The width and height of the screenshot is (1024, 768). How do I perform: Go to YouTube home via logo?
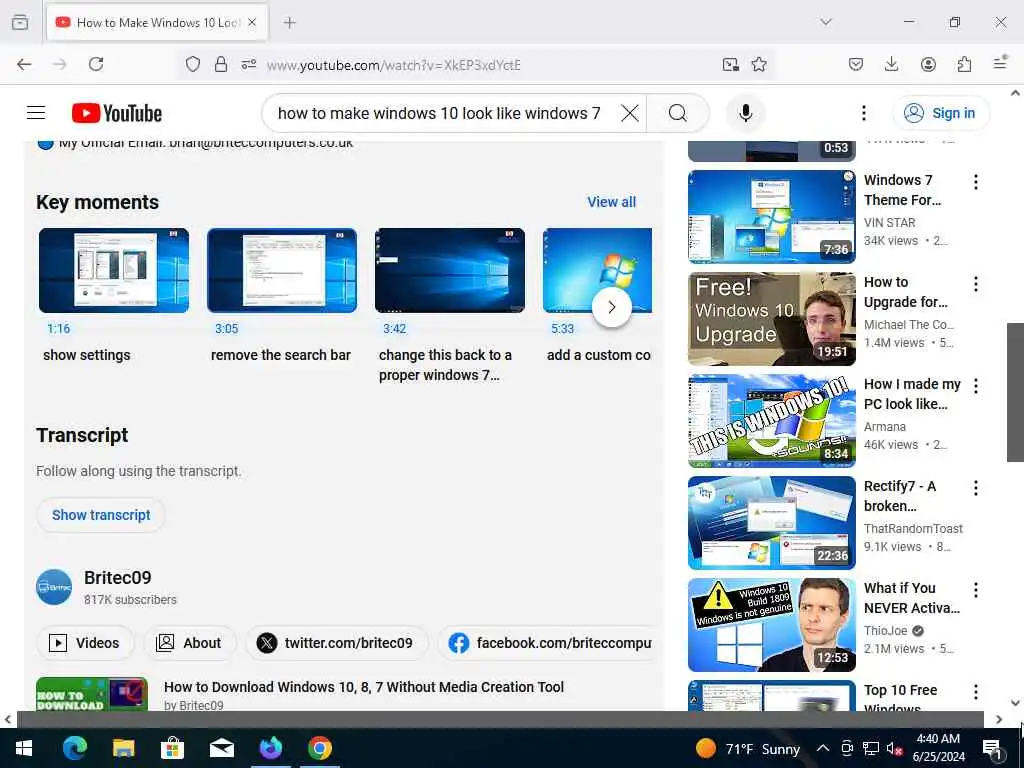(x=117, y=113)
